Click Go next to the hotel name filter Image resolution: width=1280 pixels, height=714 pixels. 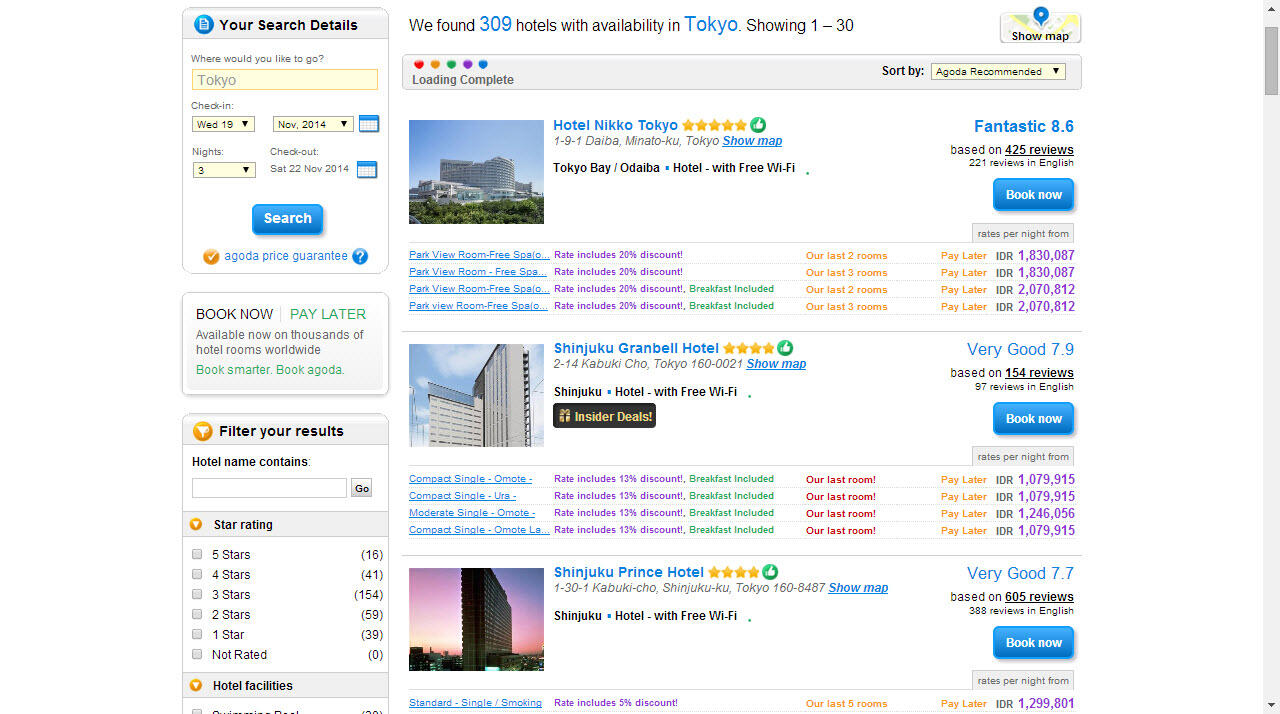(361, 488)
